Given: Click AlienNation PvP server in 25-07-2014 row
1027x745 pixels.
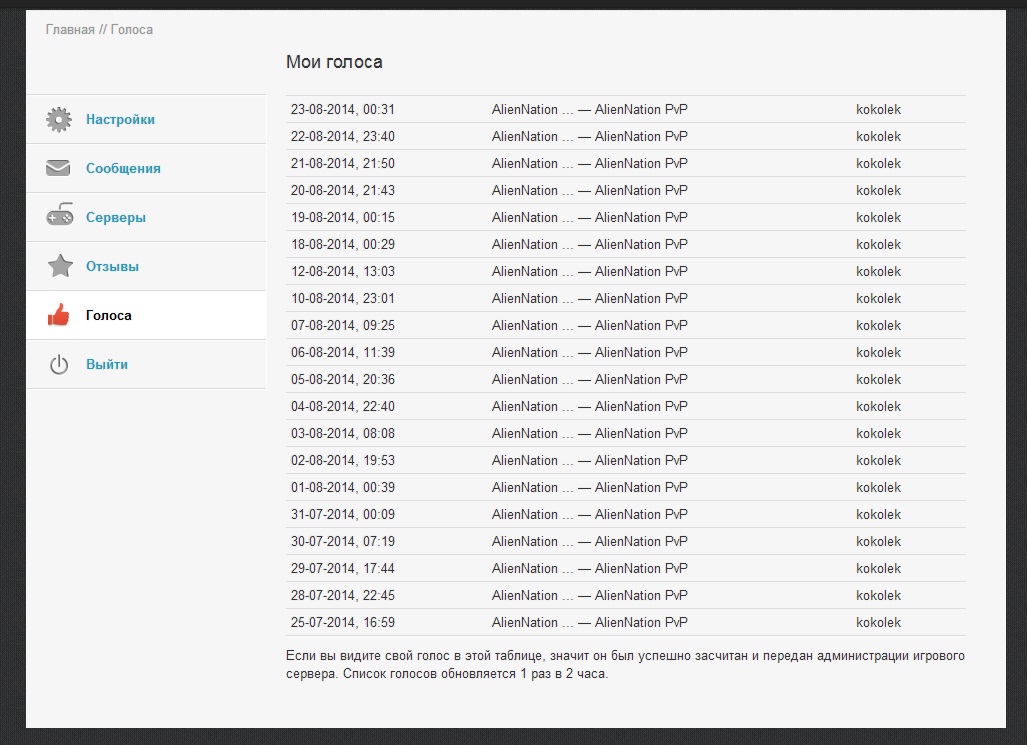Looking at the screenshot, I should (589, 622).
